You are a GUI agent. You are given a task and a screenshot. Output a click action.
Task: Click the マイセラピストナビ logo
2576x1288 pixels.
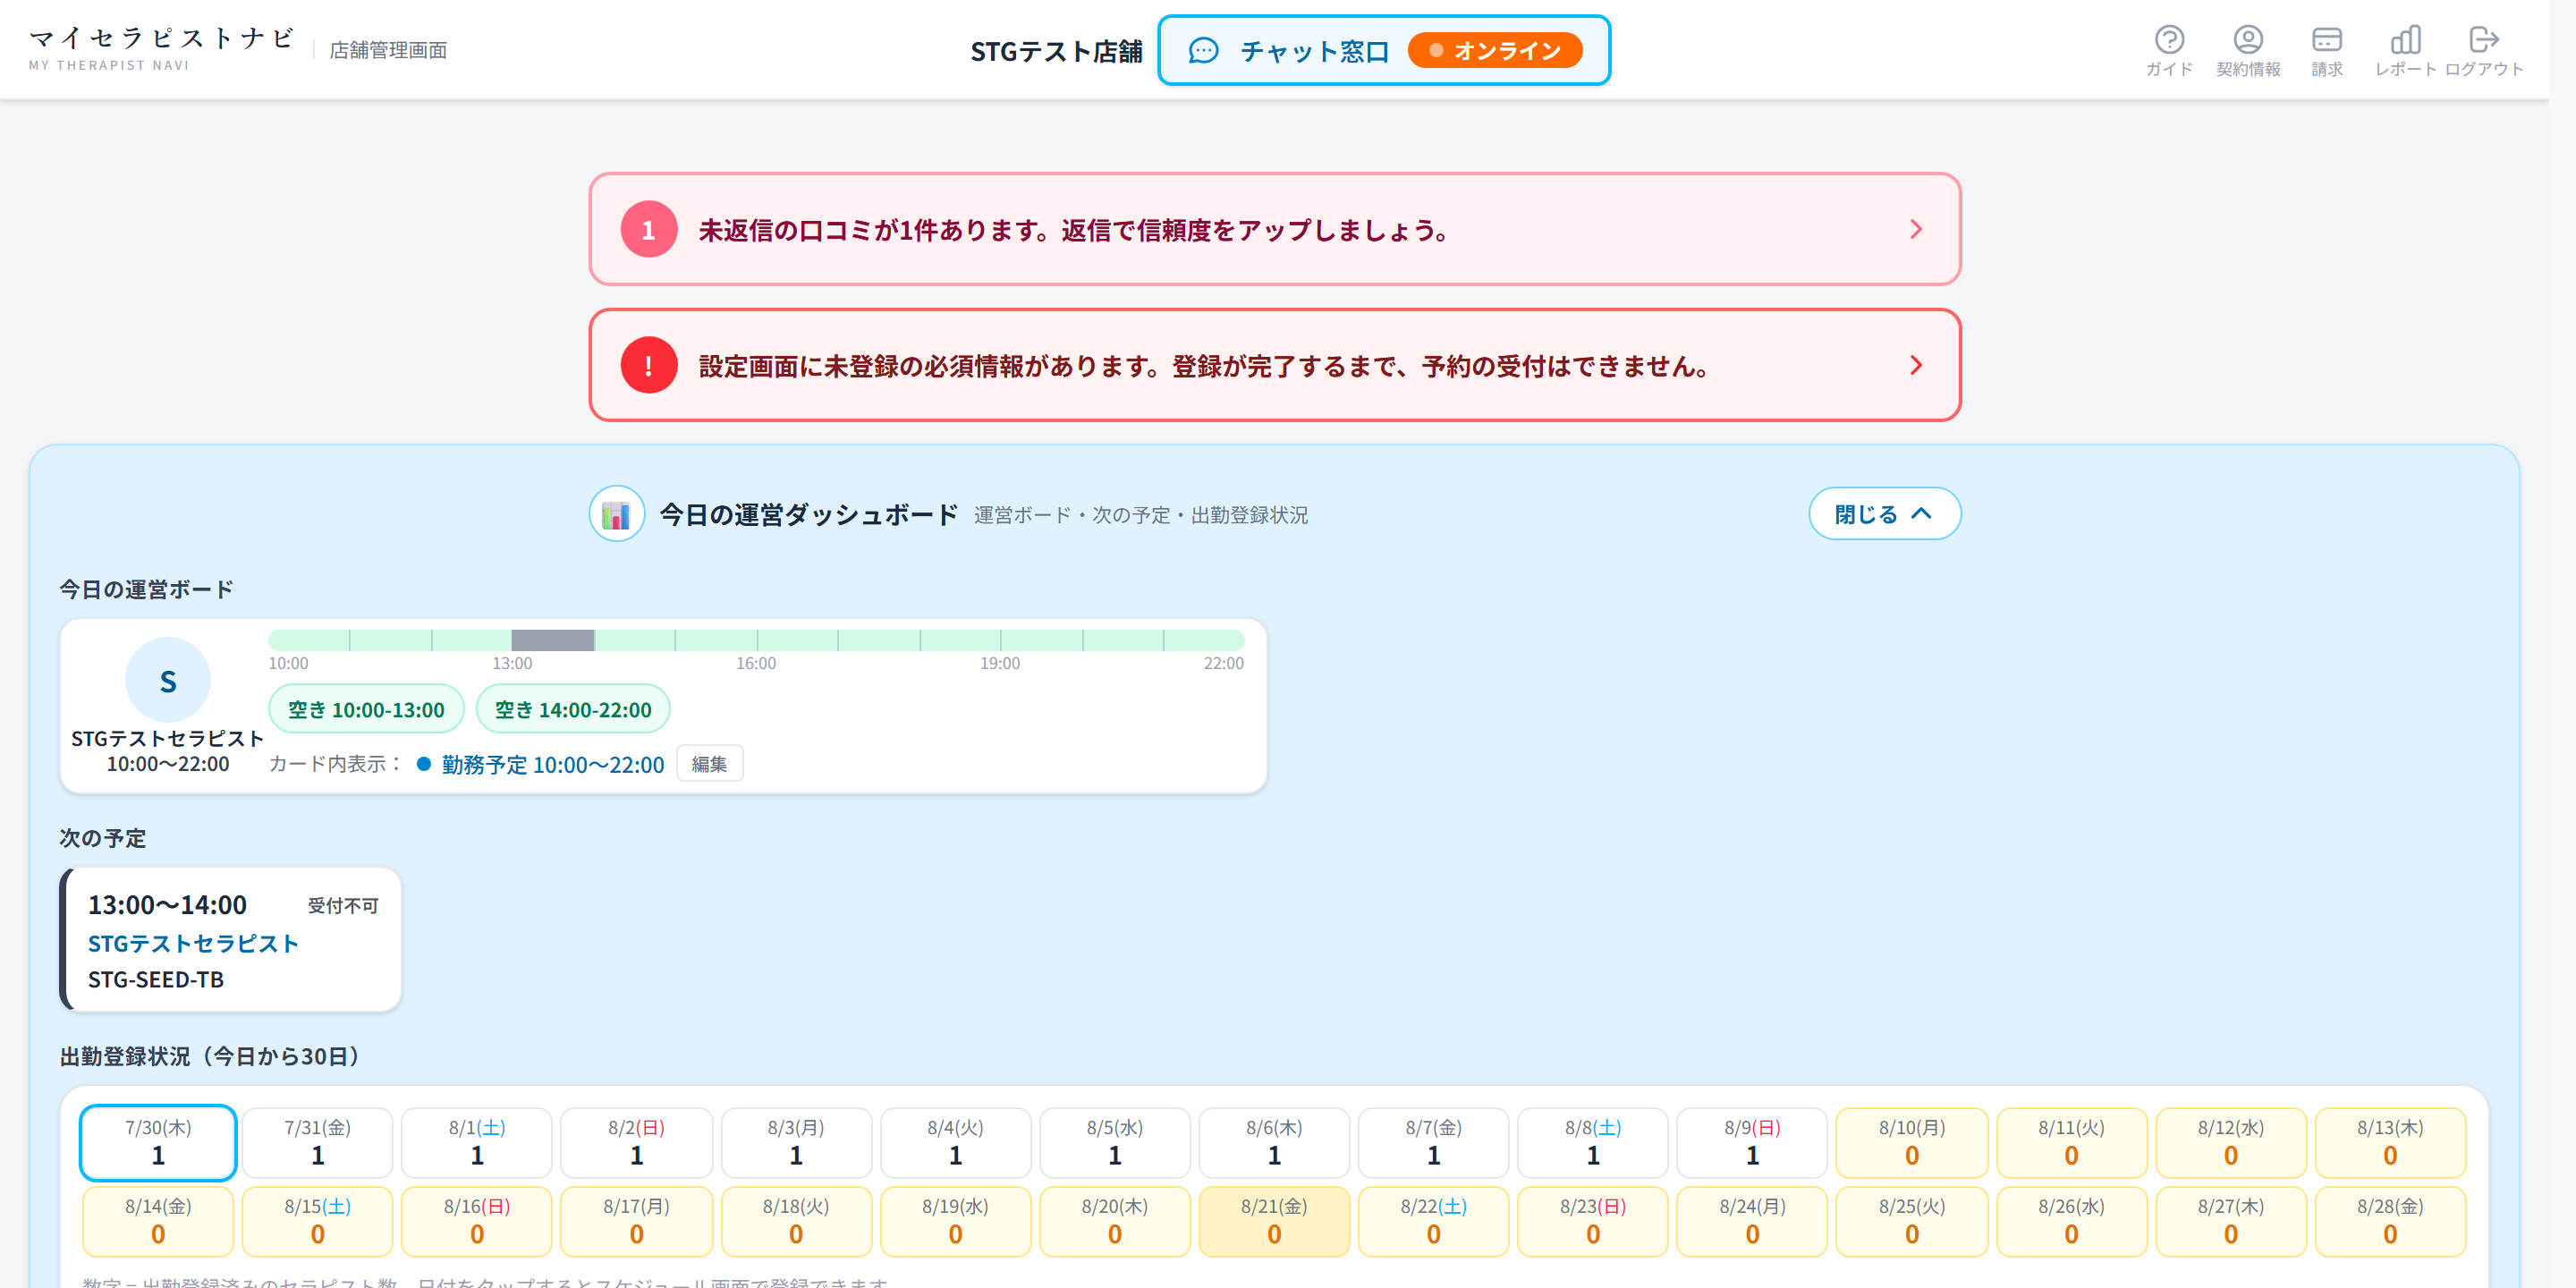(x=161, y=48)
